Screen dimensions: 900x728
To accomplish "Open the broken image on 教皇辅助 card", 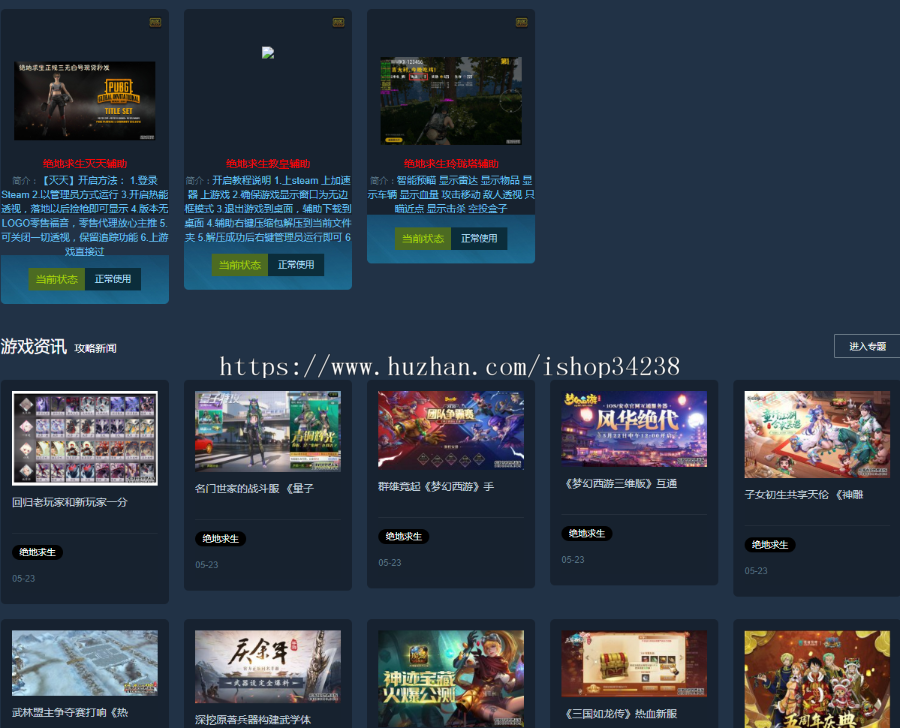I will pos(268,53).
